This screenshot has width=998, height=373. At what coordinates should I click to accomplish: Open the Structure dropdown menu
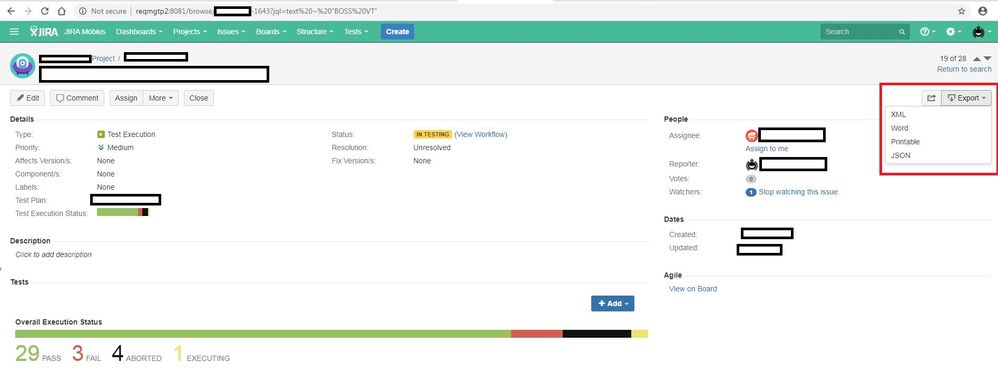click(x=314, y=31)
